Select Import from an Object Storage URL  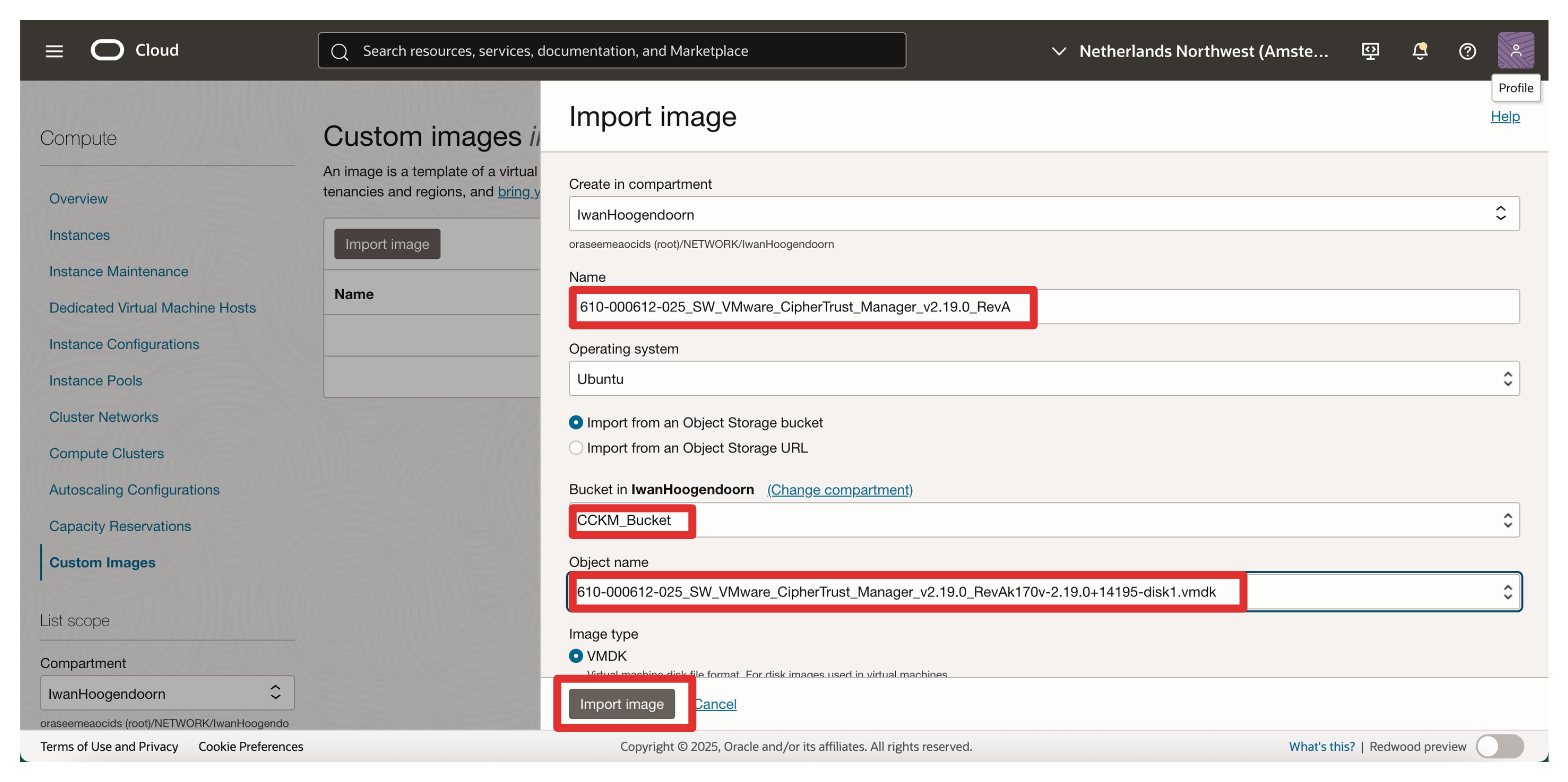pyautogui.click(x=576, y=448)
